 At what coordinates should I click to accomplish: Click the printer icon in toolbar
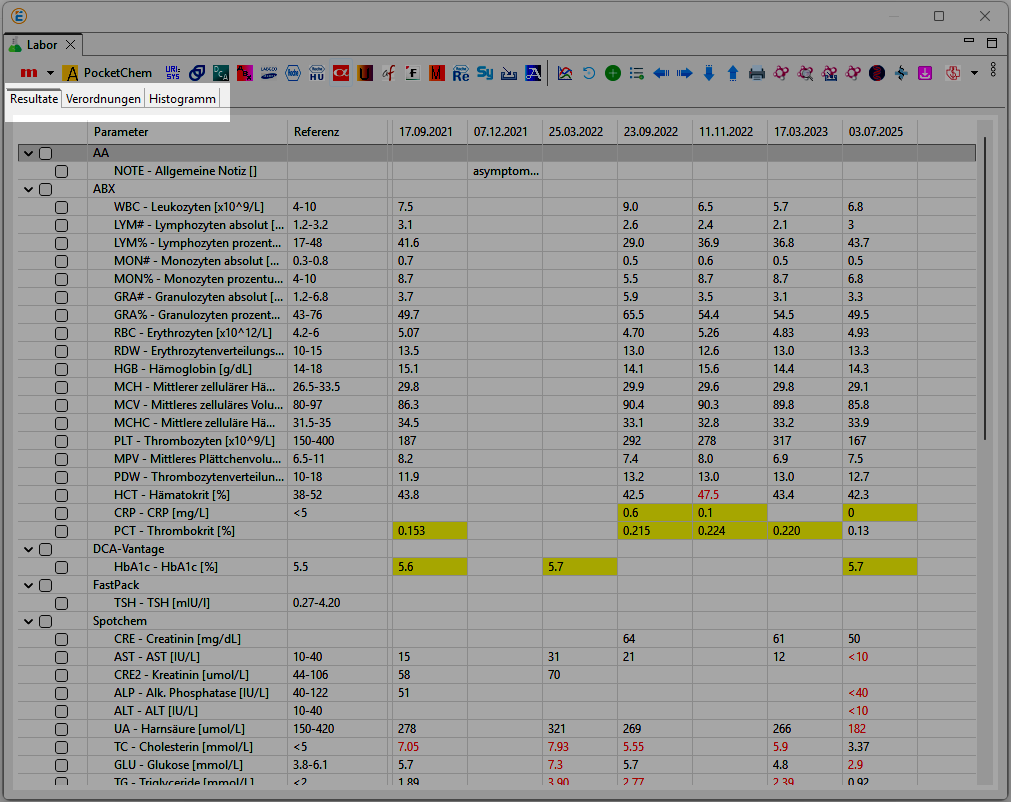[x=757, y=73]
